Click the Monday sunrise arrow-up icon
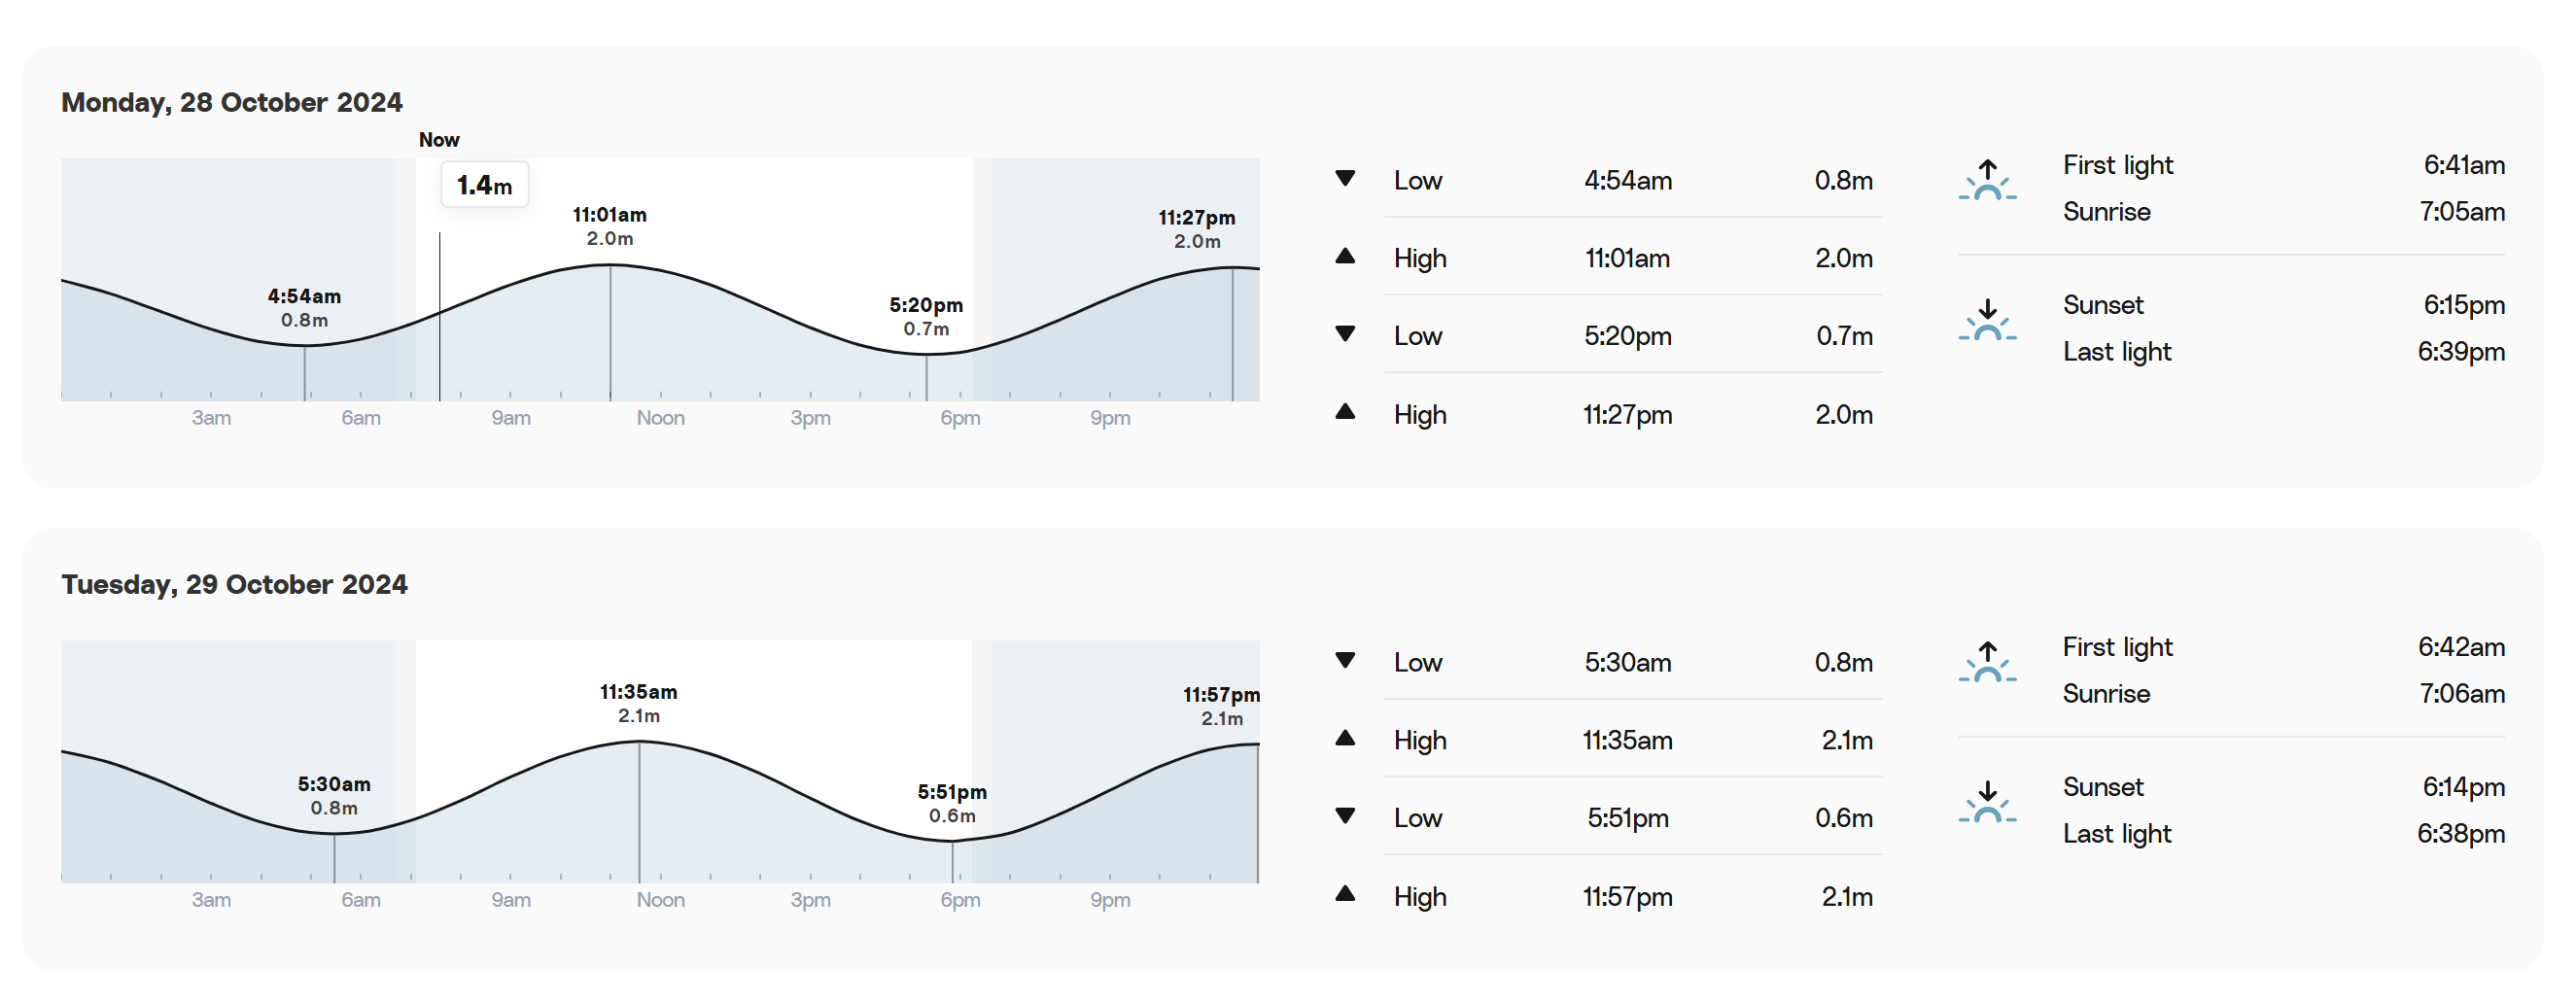This screenshot has width=2576, height=1003. pos(1987,180)
